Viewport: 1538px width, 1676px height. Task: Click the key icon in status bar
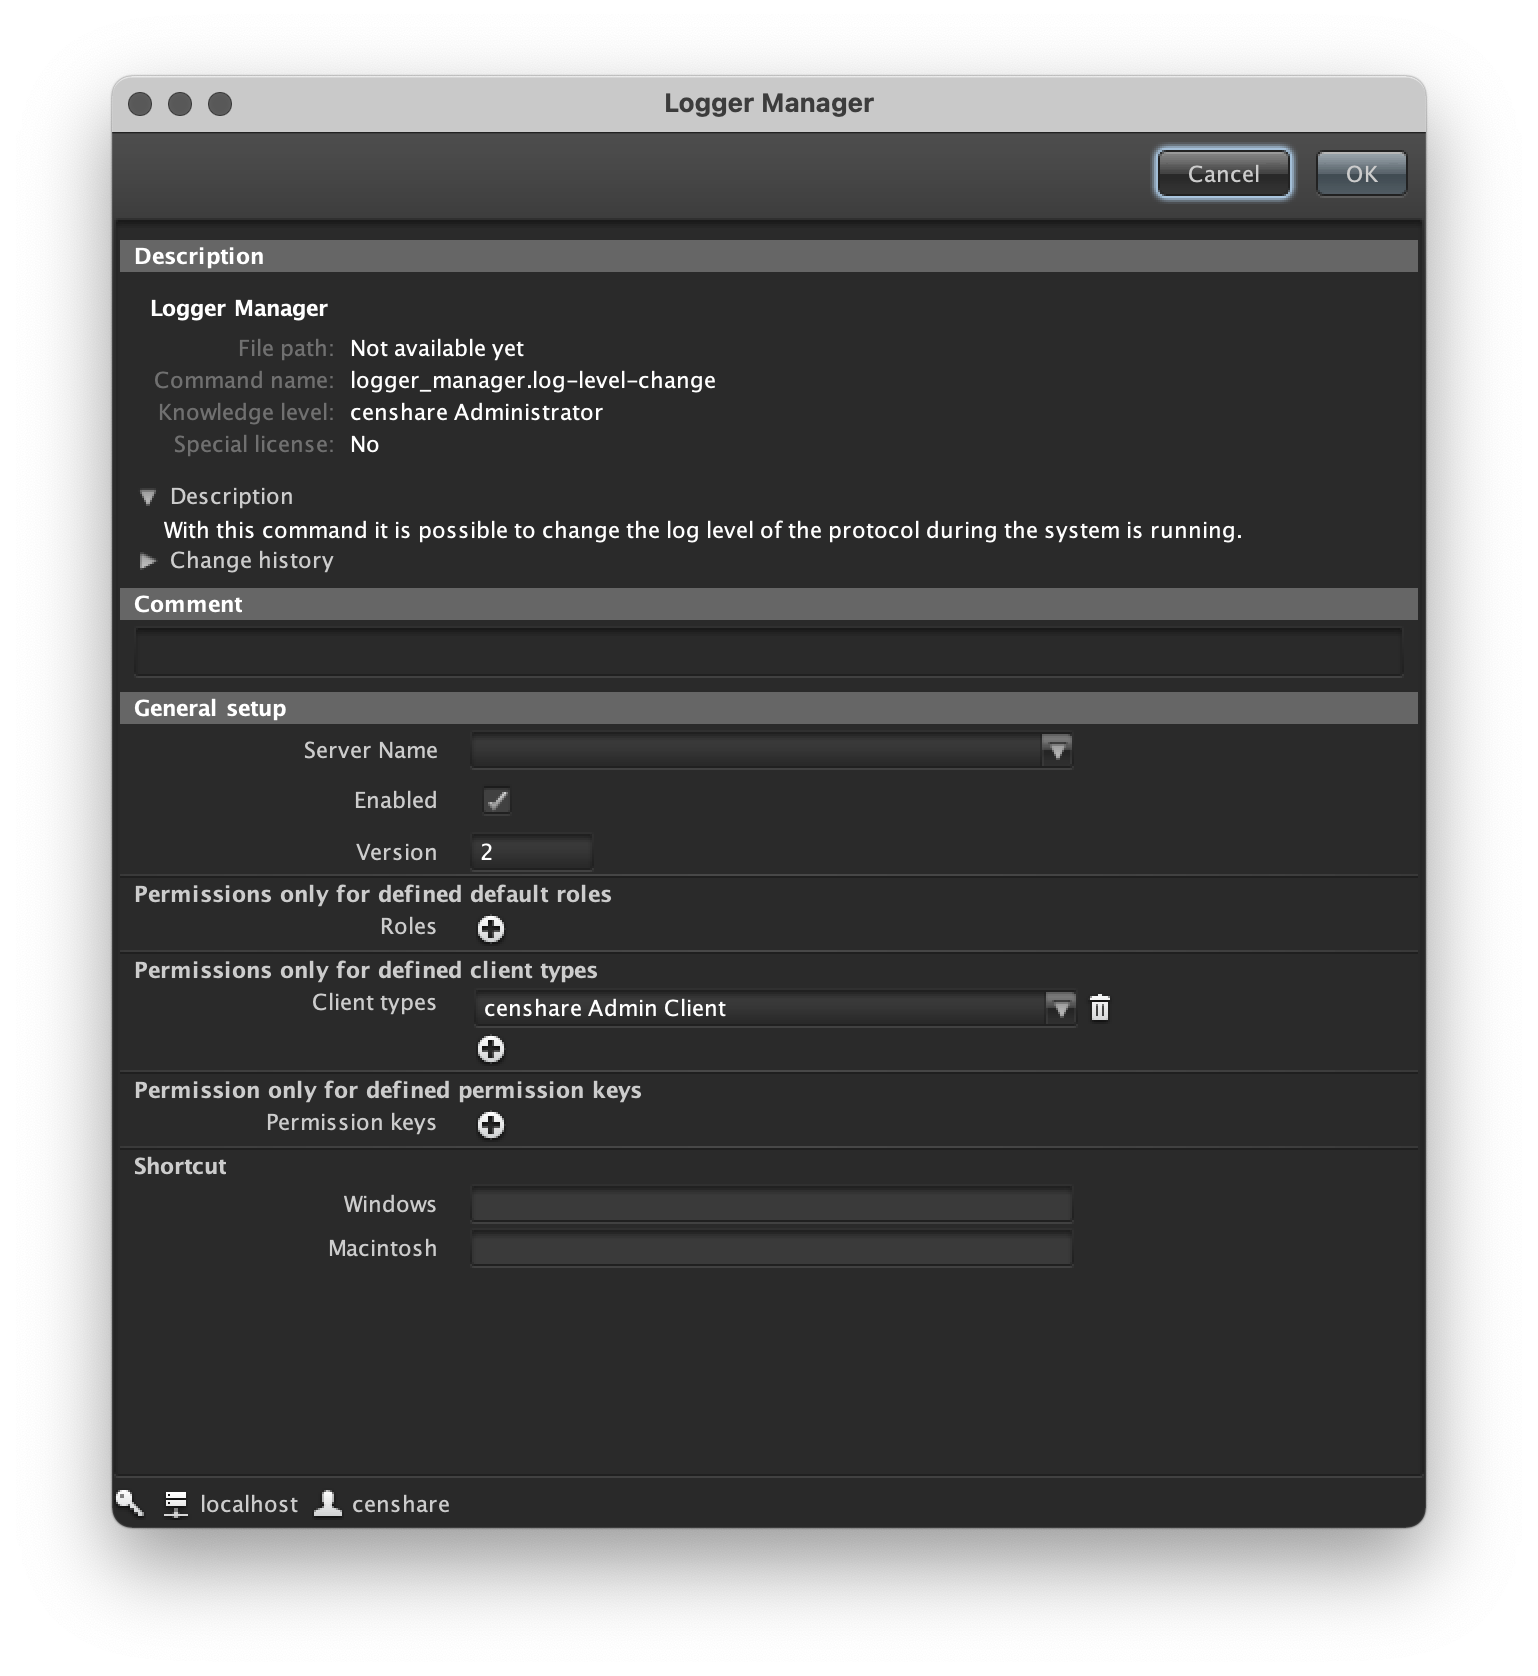(x=130, y=1503)
